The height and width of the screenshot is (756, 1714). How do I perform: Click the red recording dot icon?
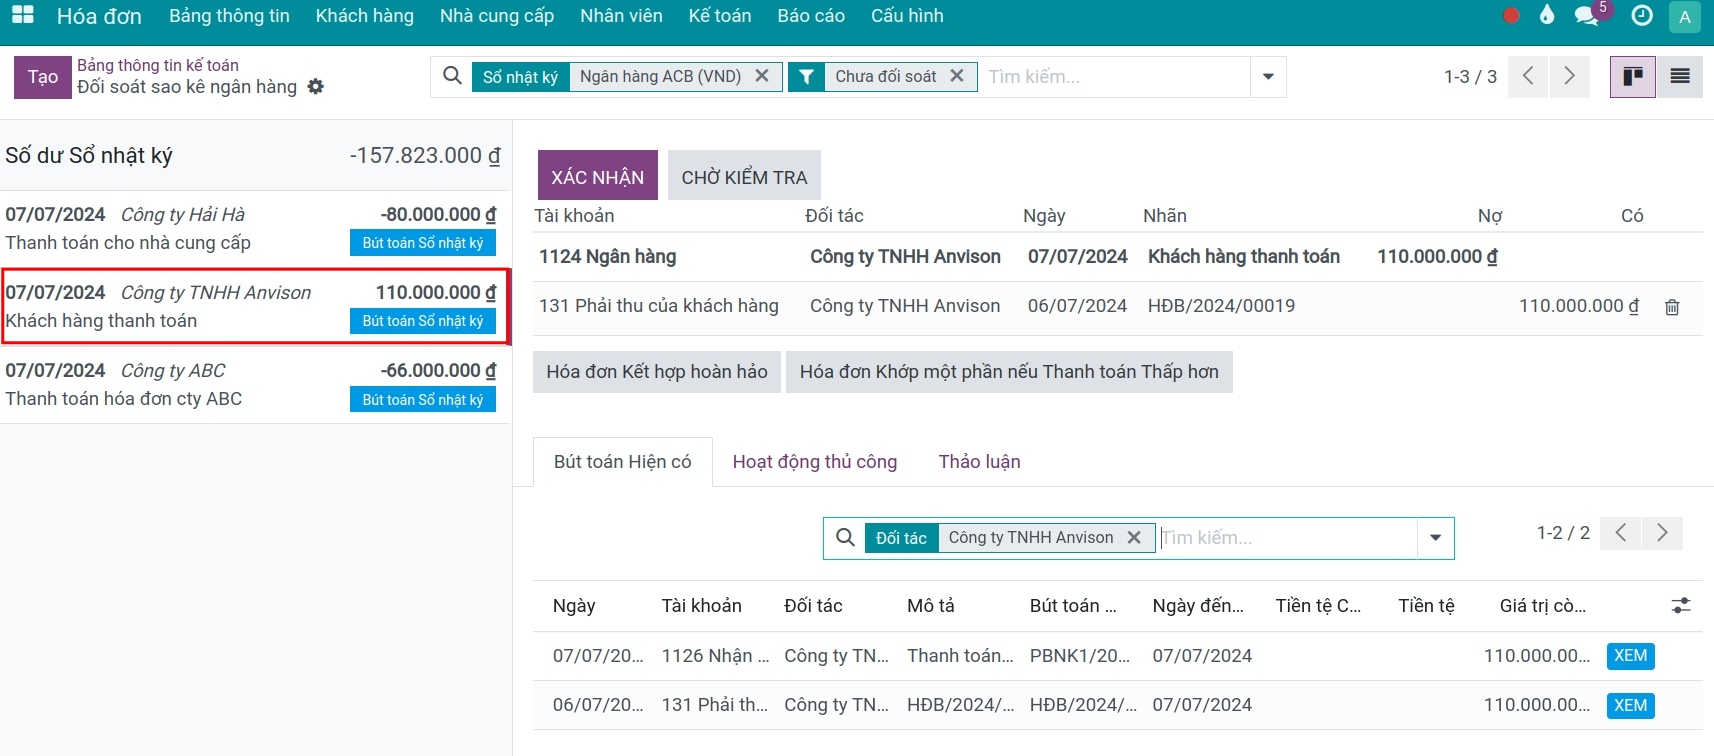1511,15
